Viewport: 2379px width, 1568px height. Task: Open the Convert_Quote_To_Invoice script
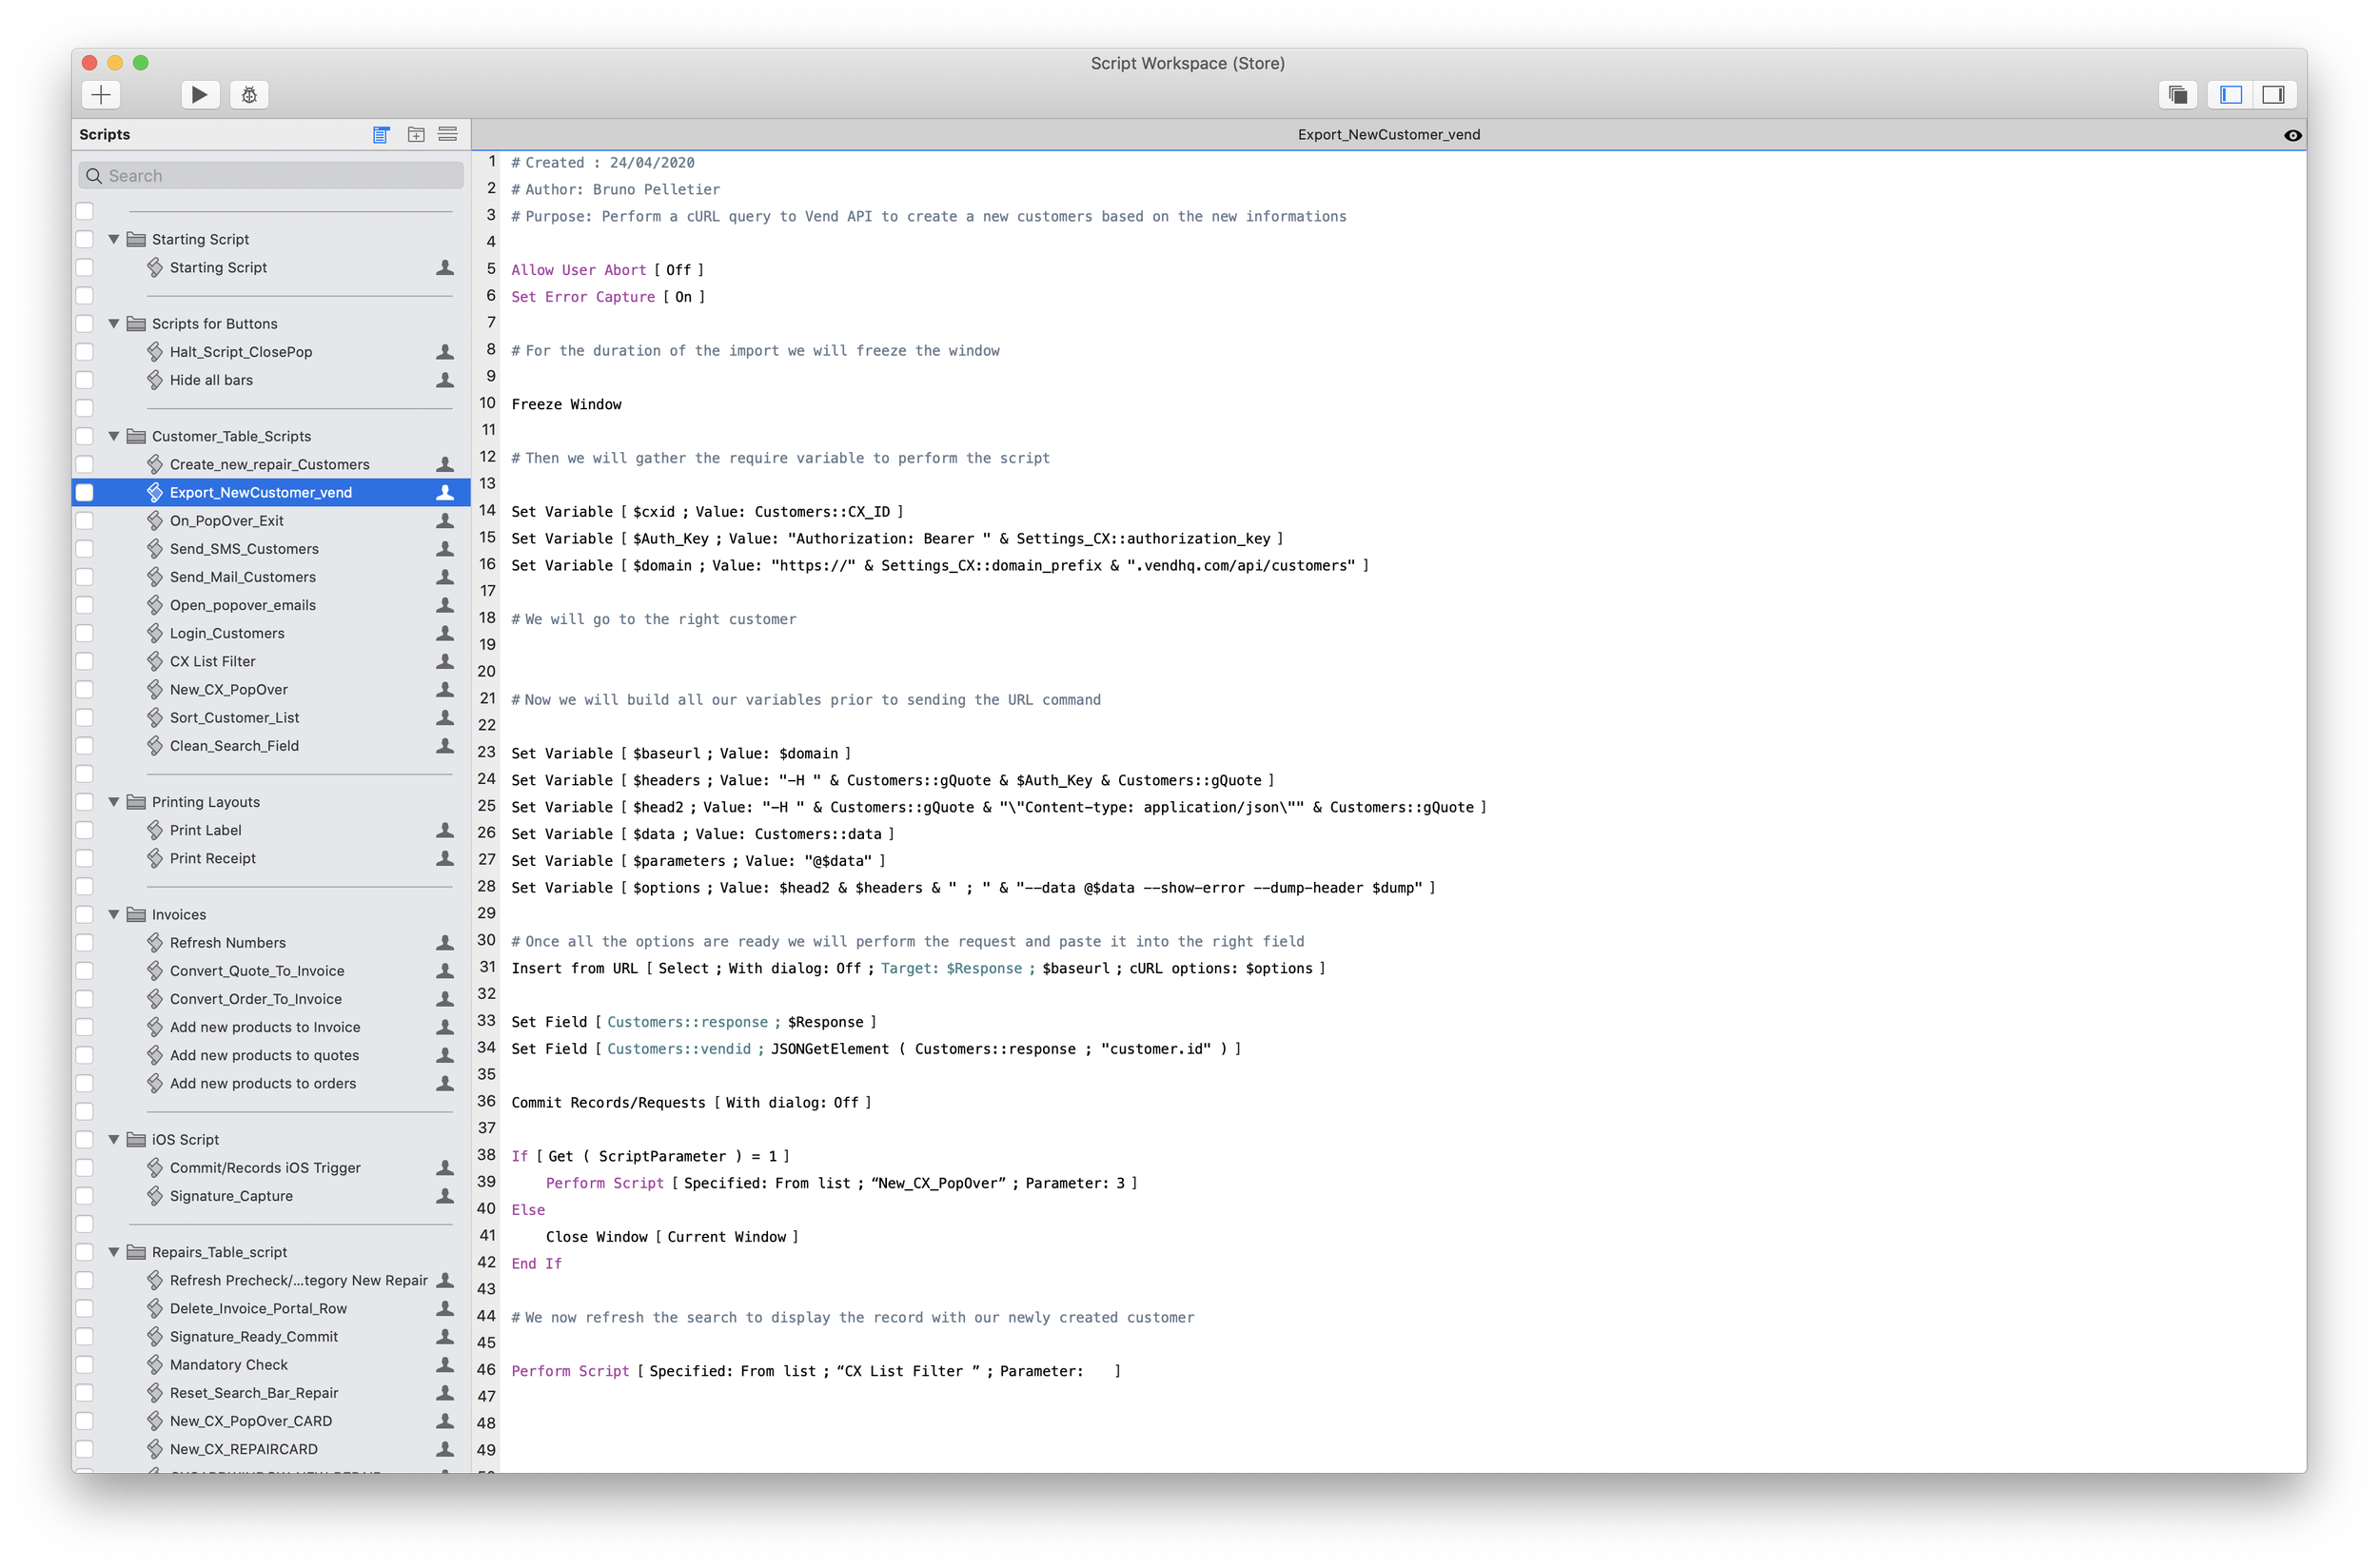(257, 971)
